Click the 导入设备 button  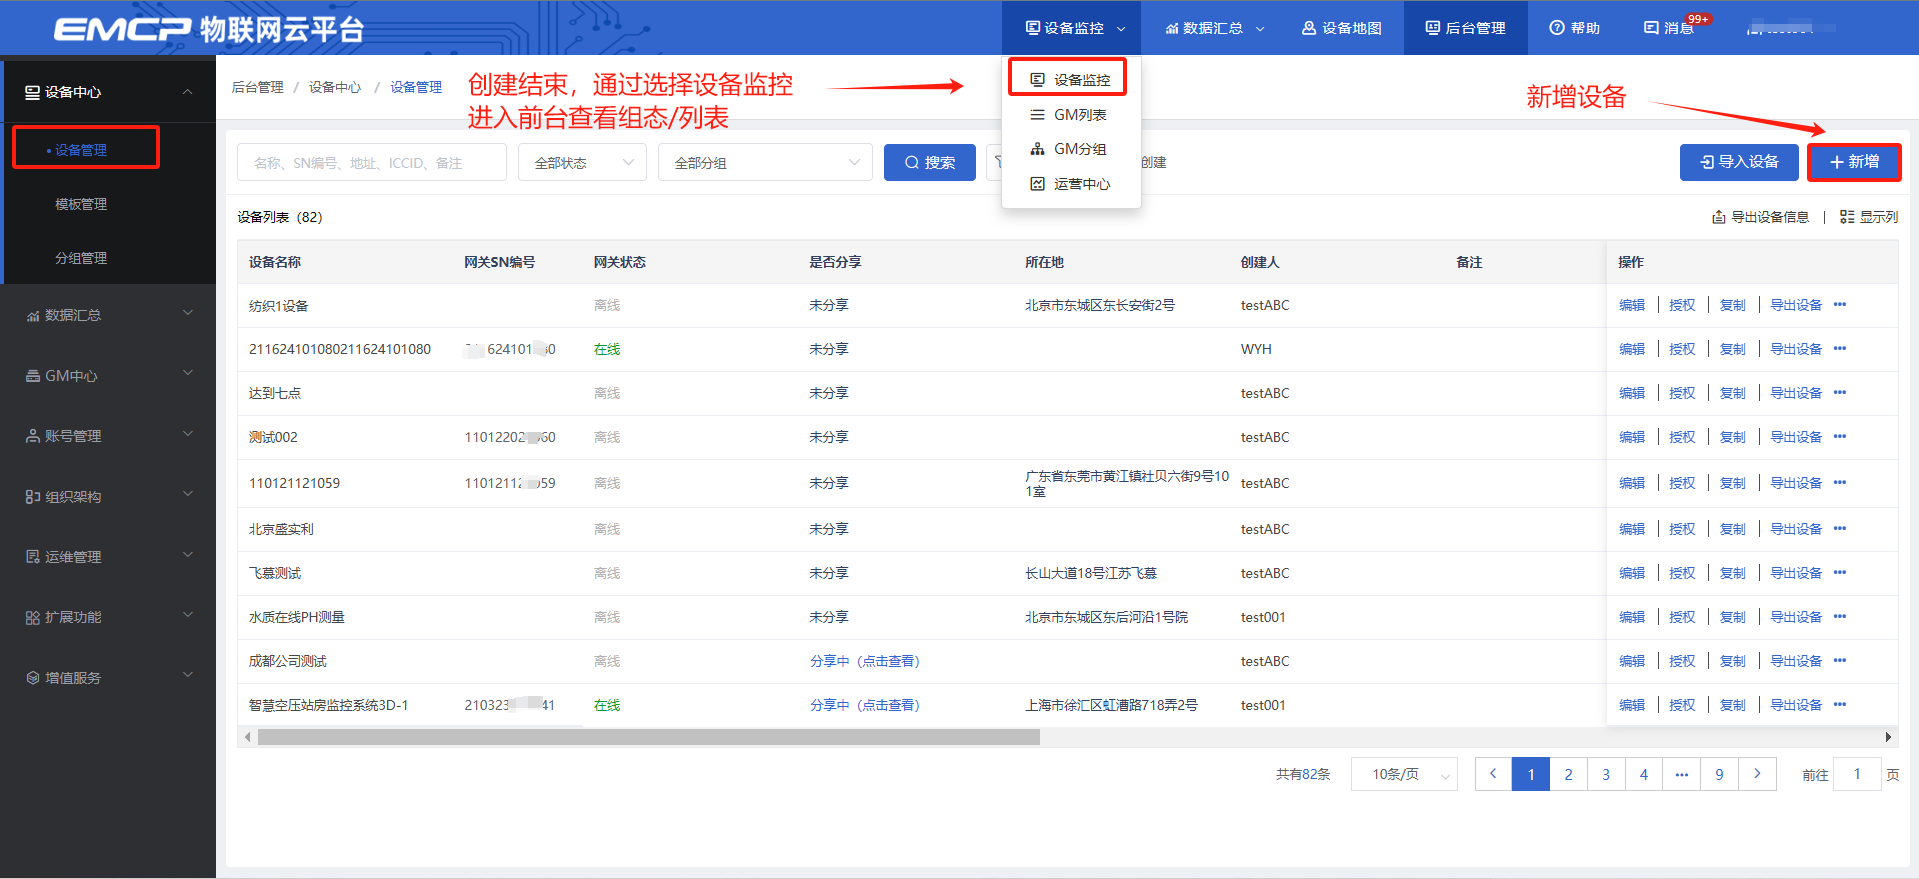(x=1739, y=162)
